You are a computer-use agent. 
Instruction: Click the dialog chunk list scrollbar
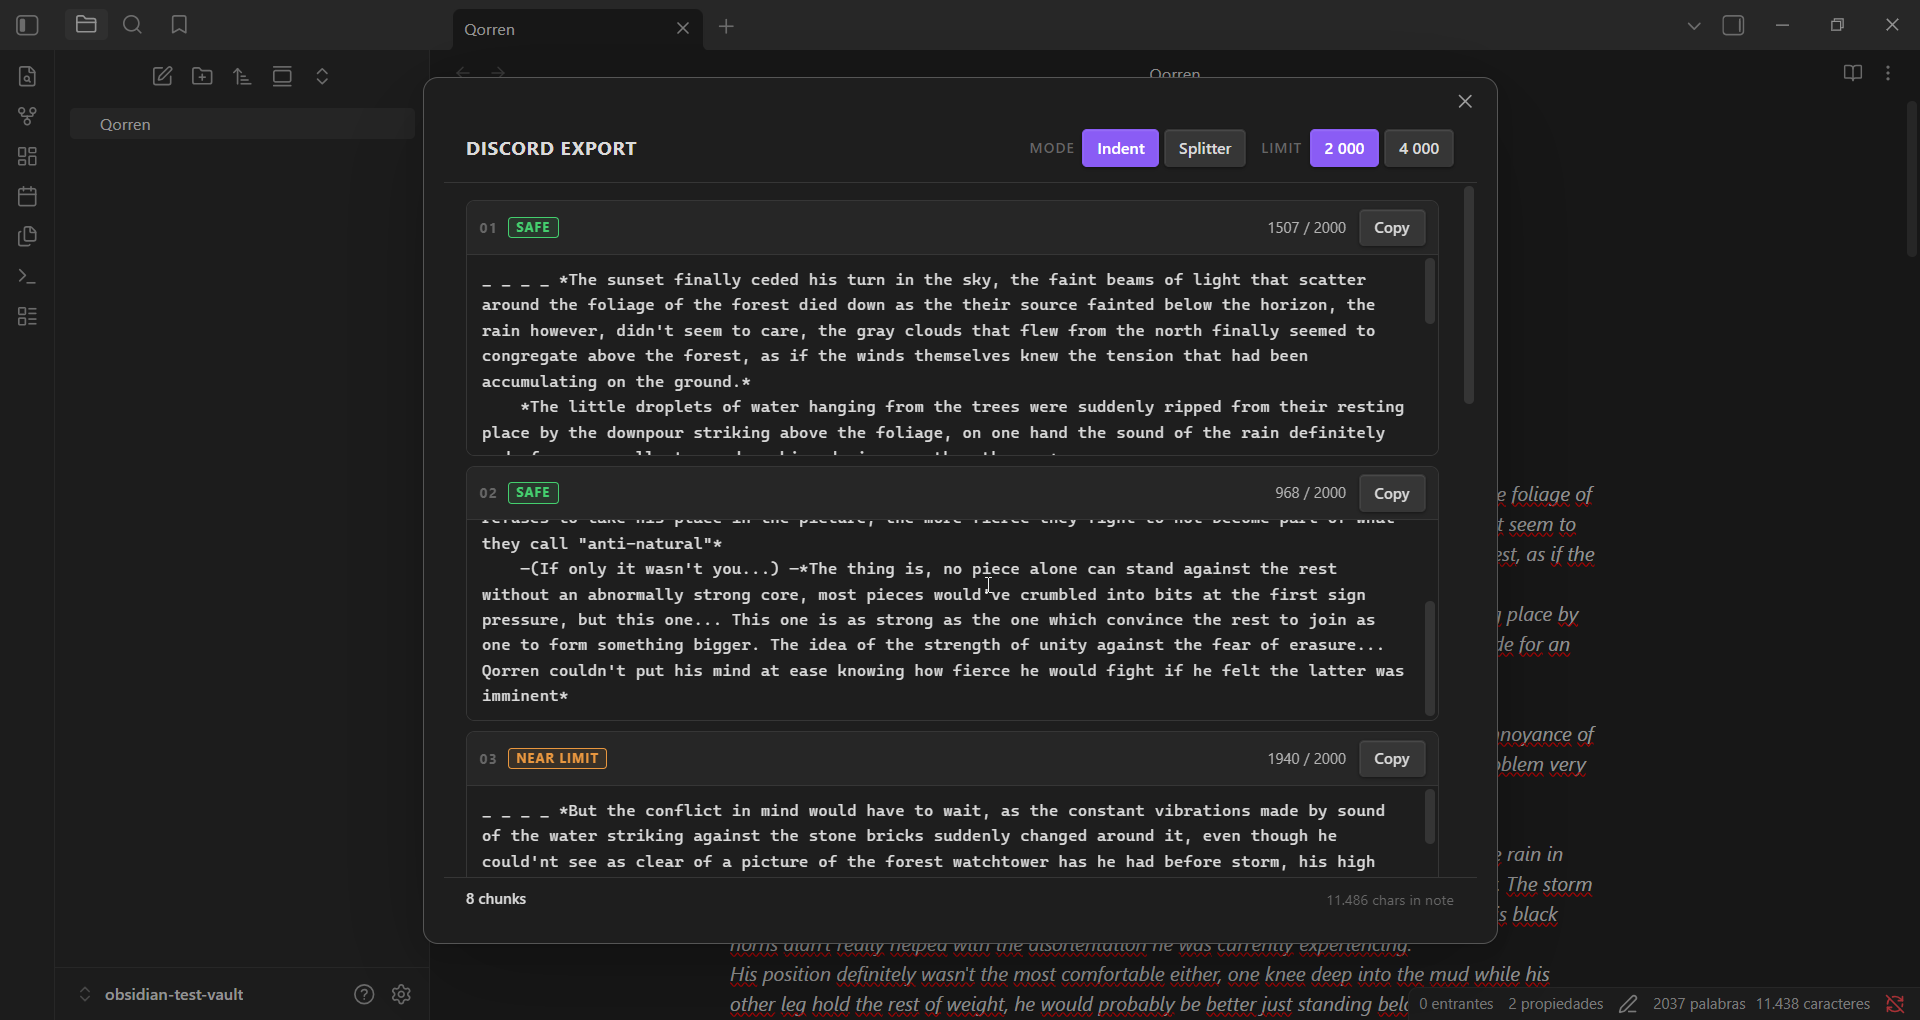(x=1469, y=296)
